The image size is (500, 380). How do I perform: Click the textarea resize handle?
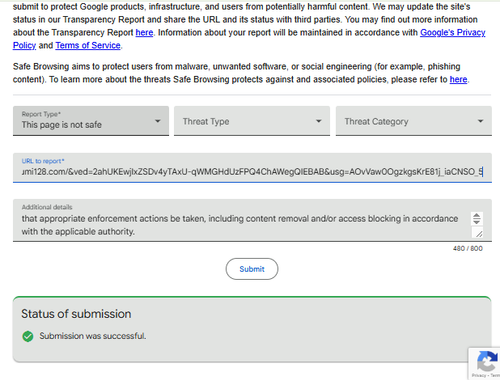(x=479, y=234)
